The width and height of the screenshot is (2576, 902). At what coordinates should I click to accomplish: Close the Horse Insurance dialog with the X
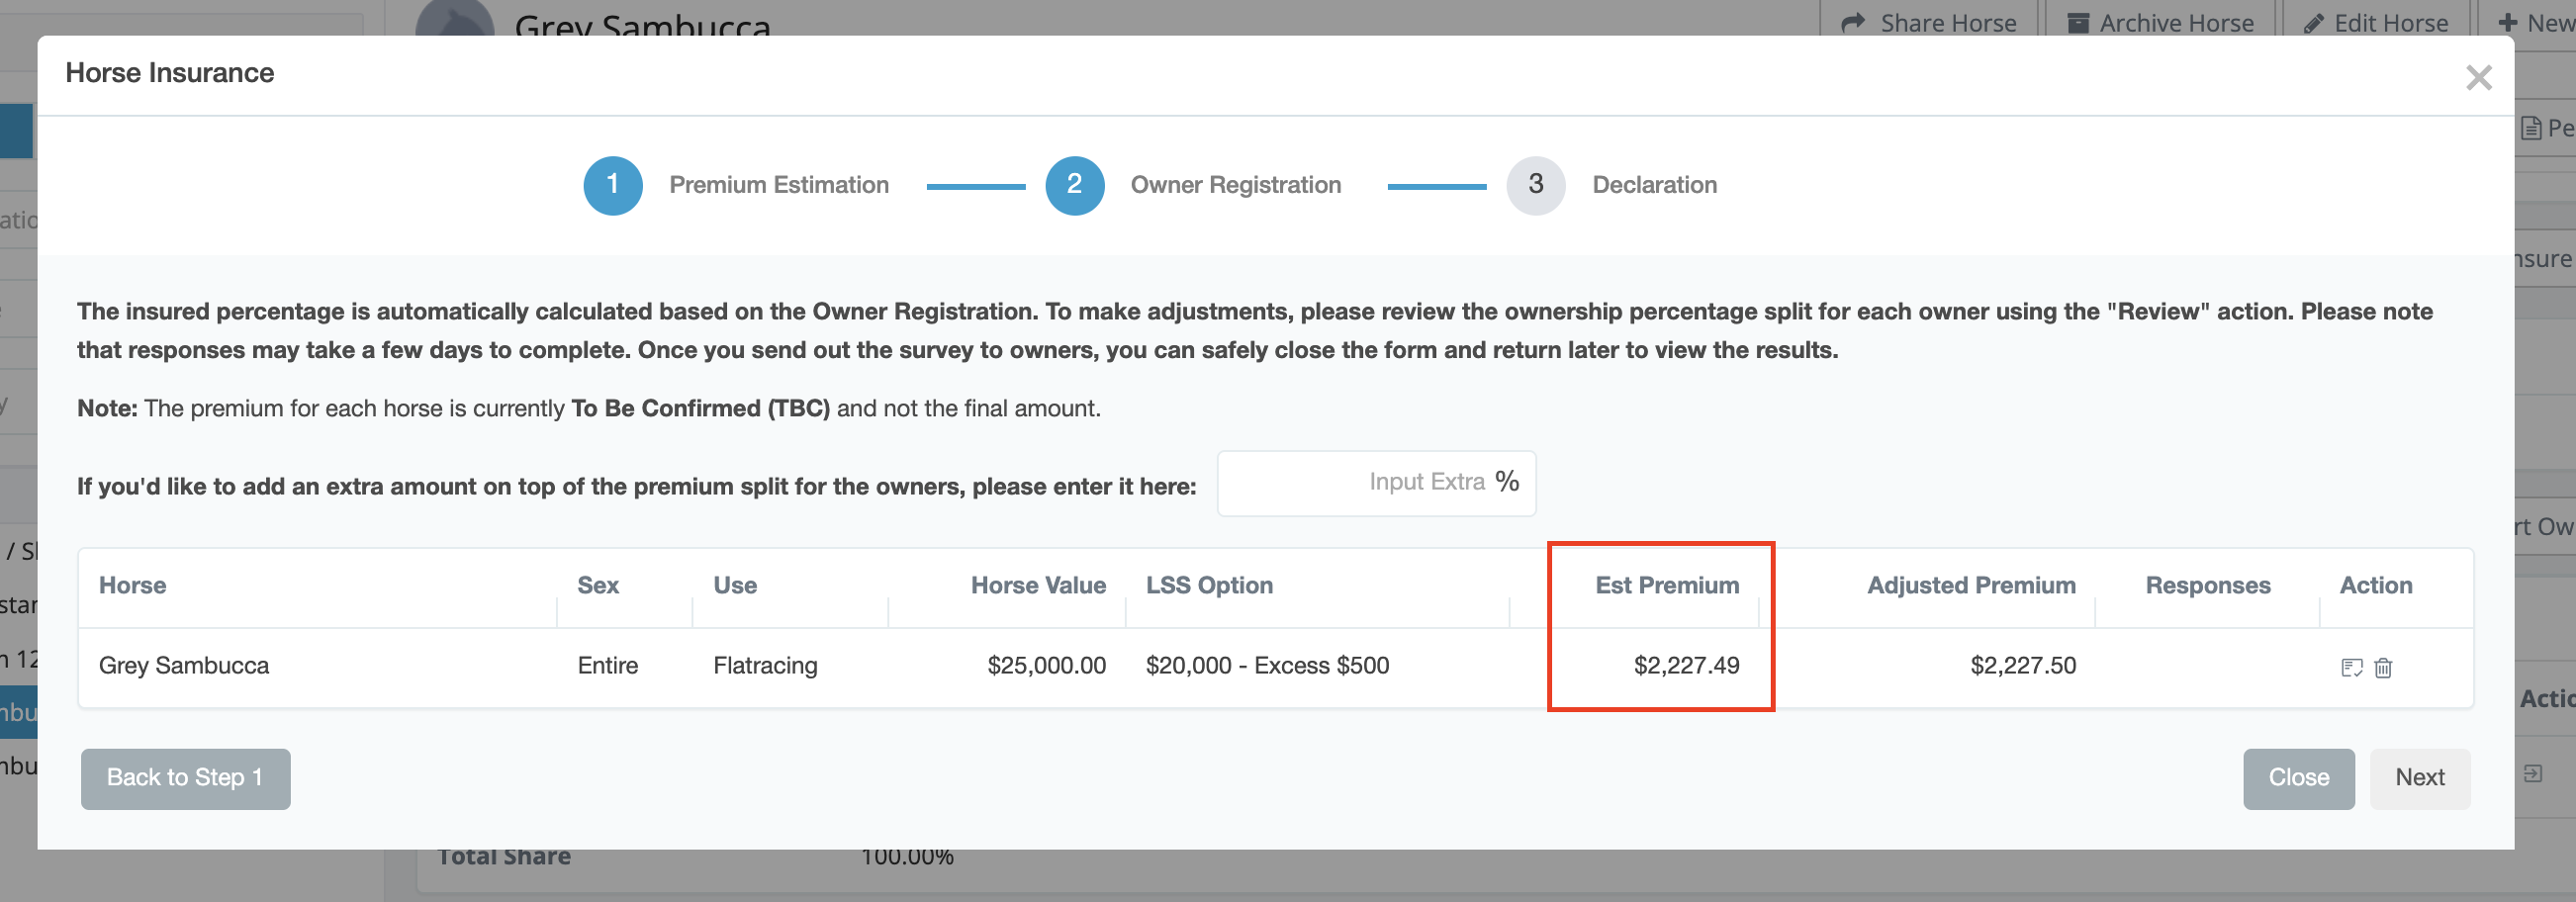coord(2478,78)
